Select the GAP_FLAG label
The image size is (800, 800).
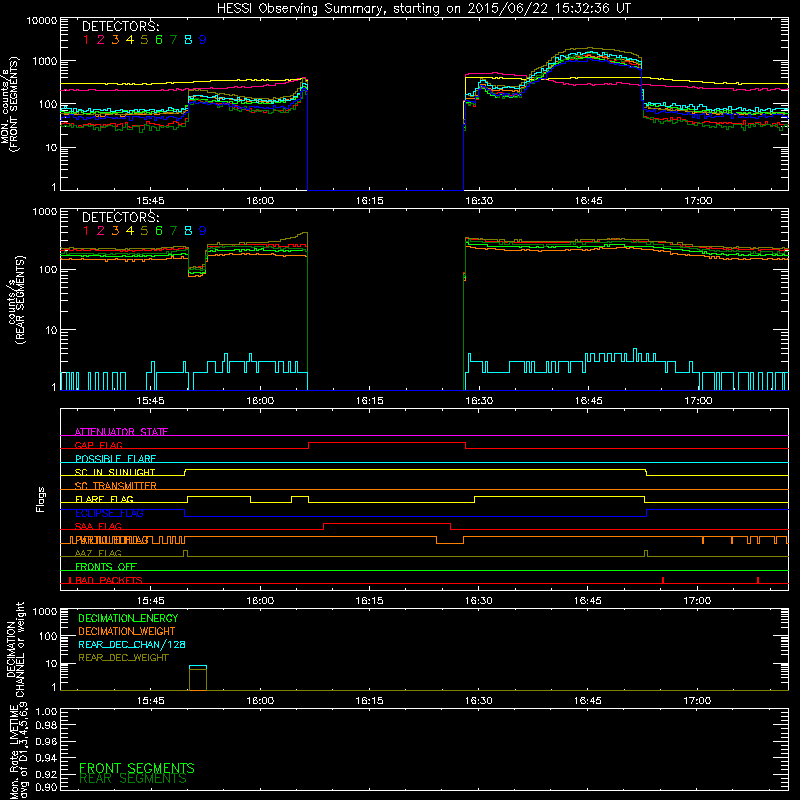point(99,445)
